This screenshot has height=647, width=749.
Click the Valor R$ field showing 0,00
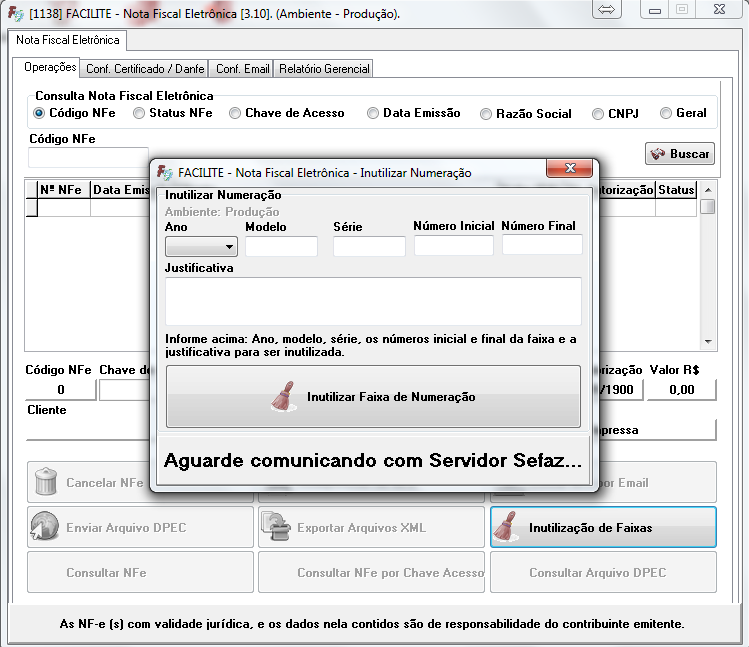pos(682,390)
